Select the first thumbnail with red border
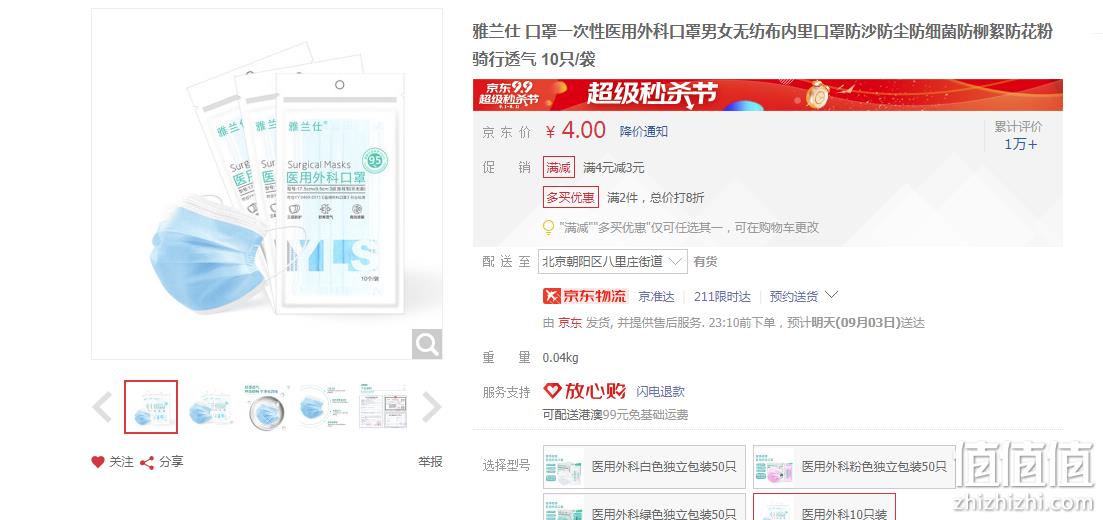The height and width of the screenshot is (520, 1103). 151,407
